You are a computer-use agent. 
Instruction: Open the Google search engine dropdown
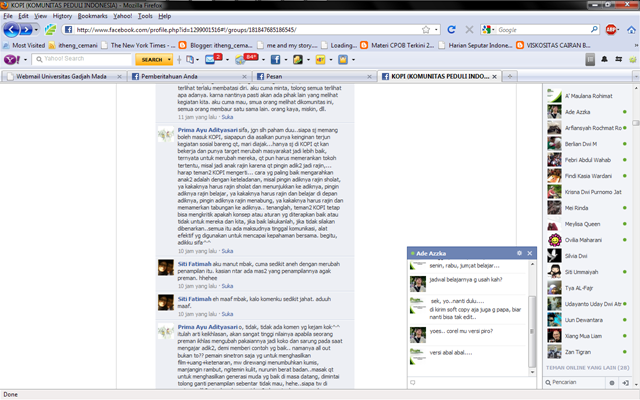point(488,30)
